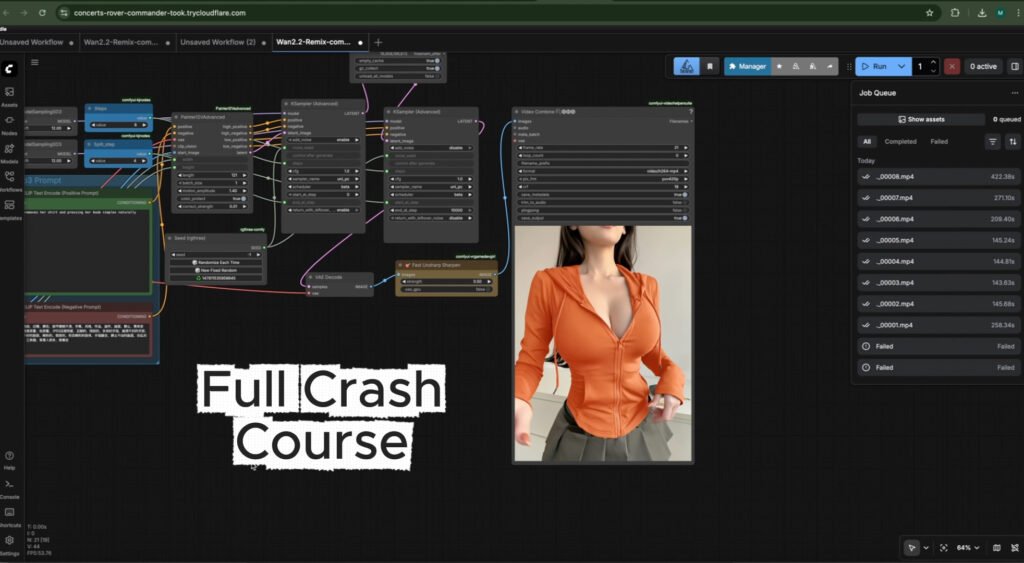Toggle the color_protect switch in PainterI2VAdvanced node
This screenshot has width=1024, height=563.
click(x=242, y=198)
